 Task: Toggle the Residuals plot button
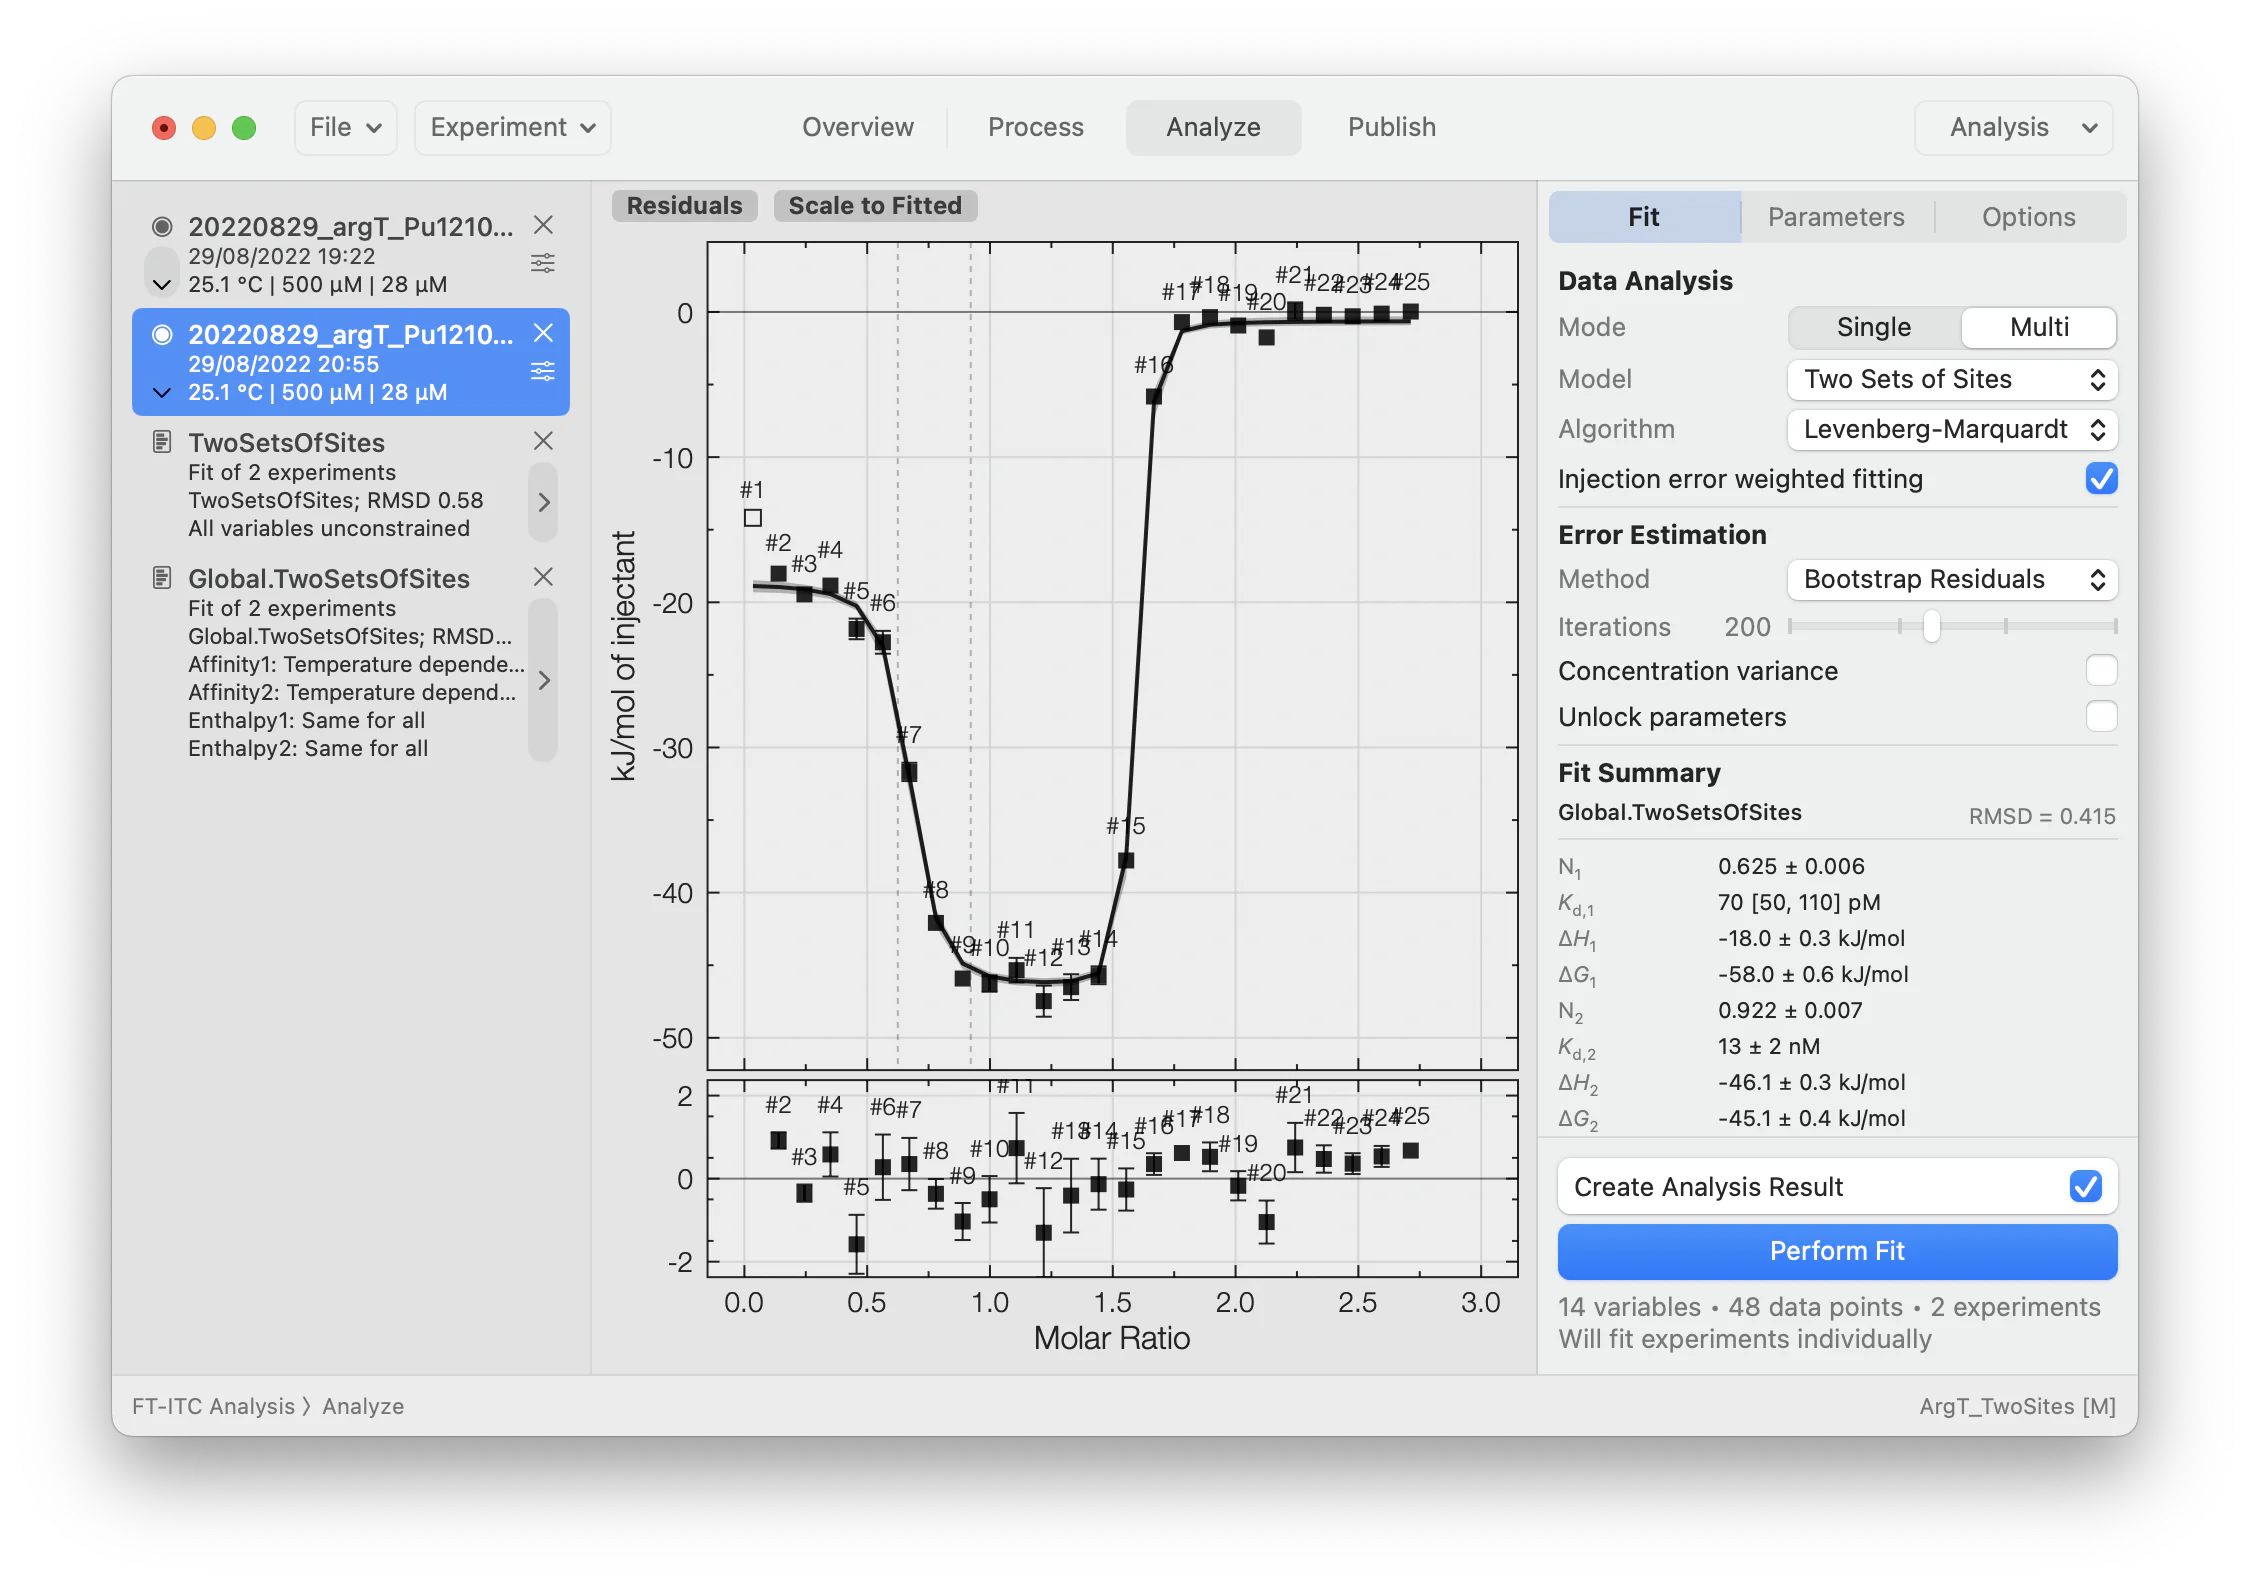(x=684, y=206)
